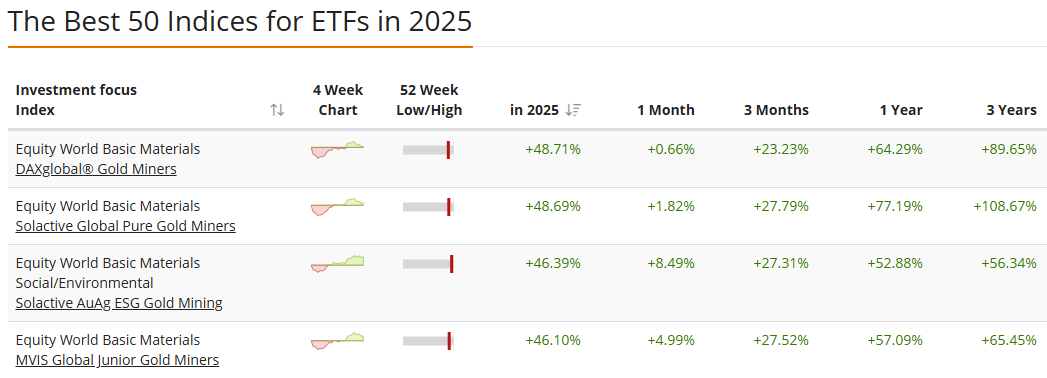This screenshot has height=378, width=1047.
Task: Sort table by 1 Year column header
Action: click(901, 110)
